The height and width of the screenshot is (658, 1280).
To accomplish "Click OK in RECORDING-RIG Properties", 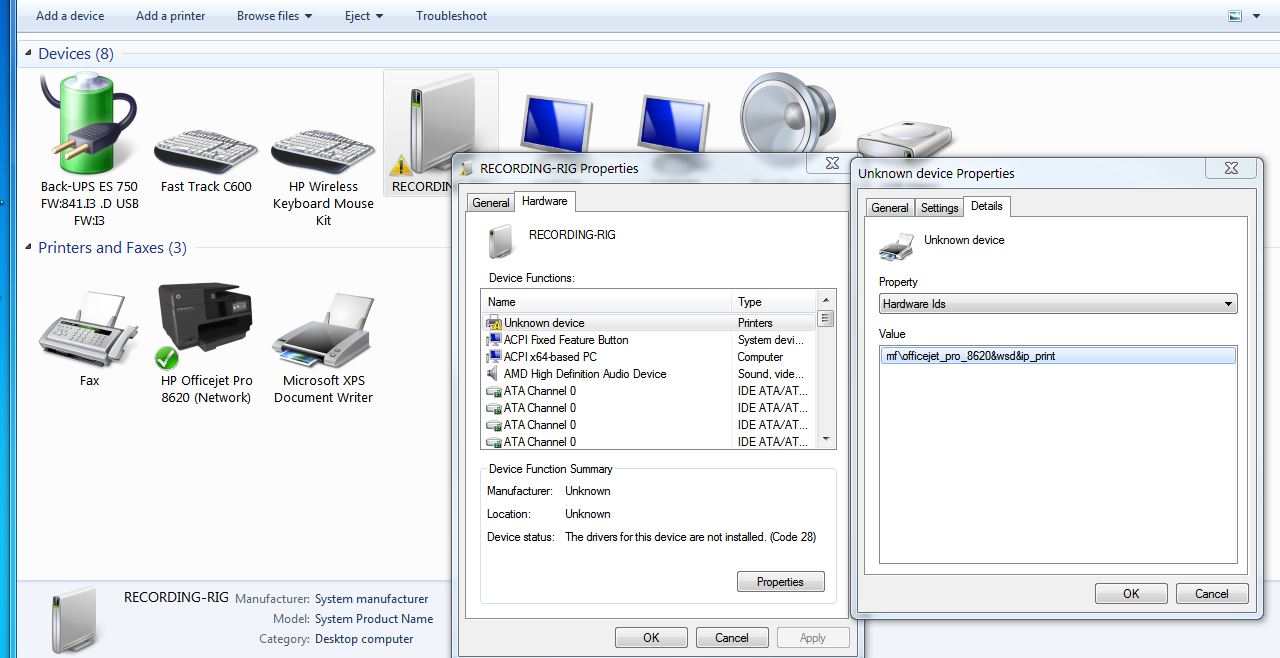I will 651,638.
